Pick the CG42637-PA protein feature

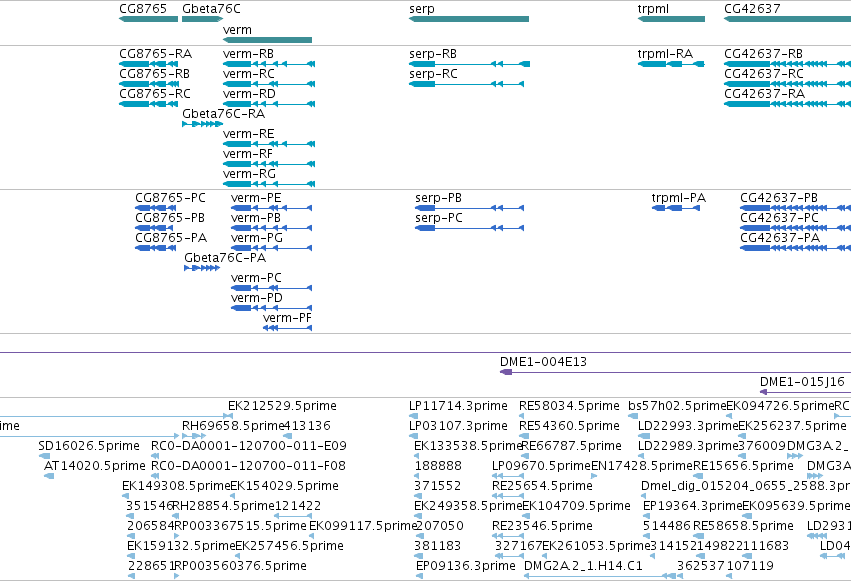796,248
